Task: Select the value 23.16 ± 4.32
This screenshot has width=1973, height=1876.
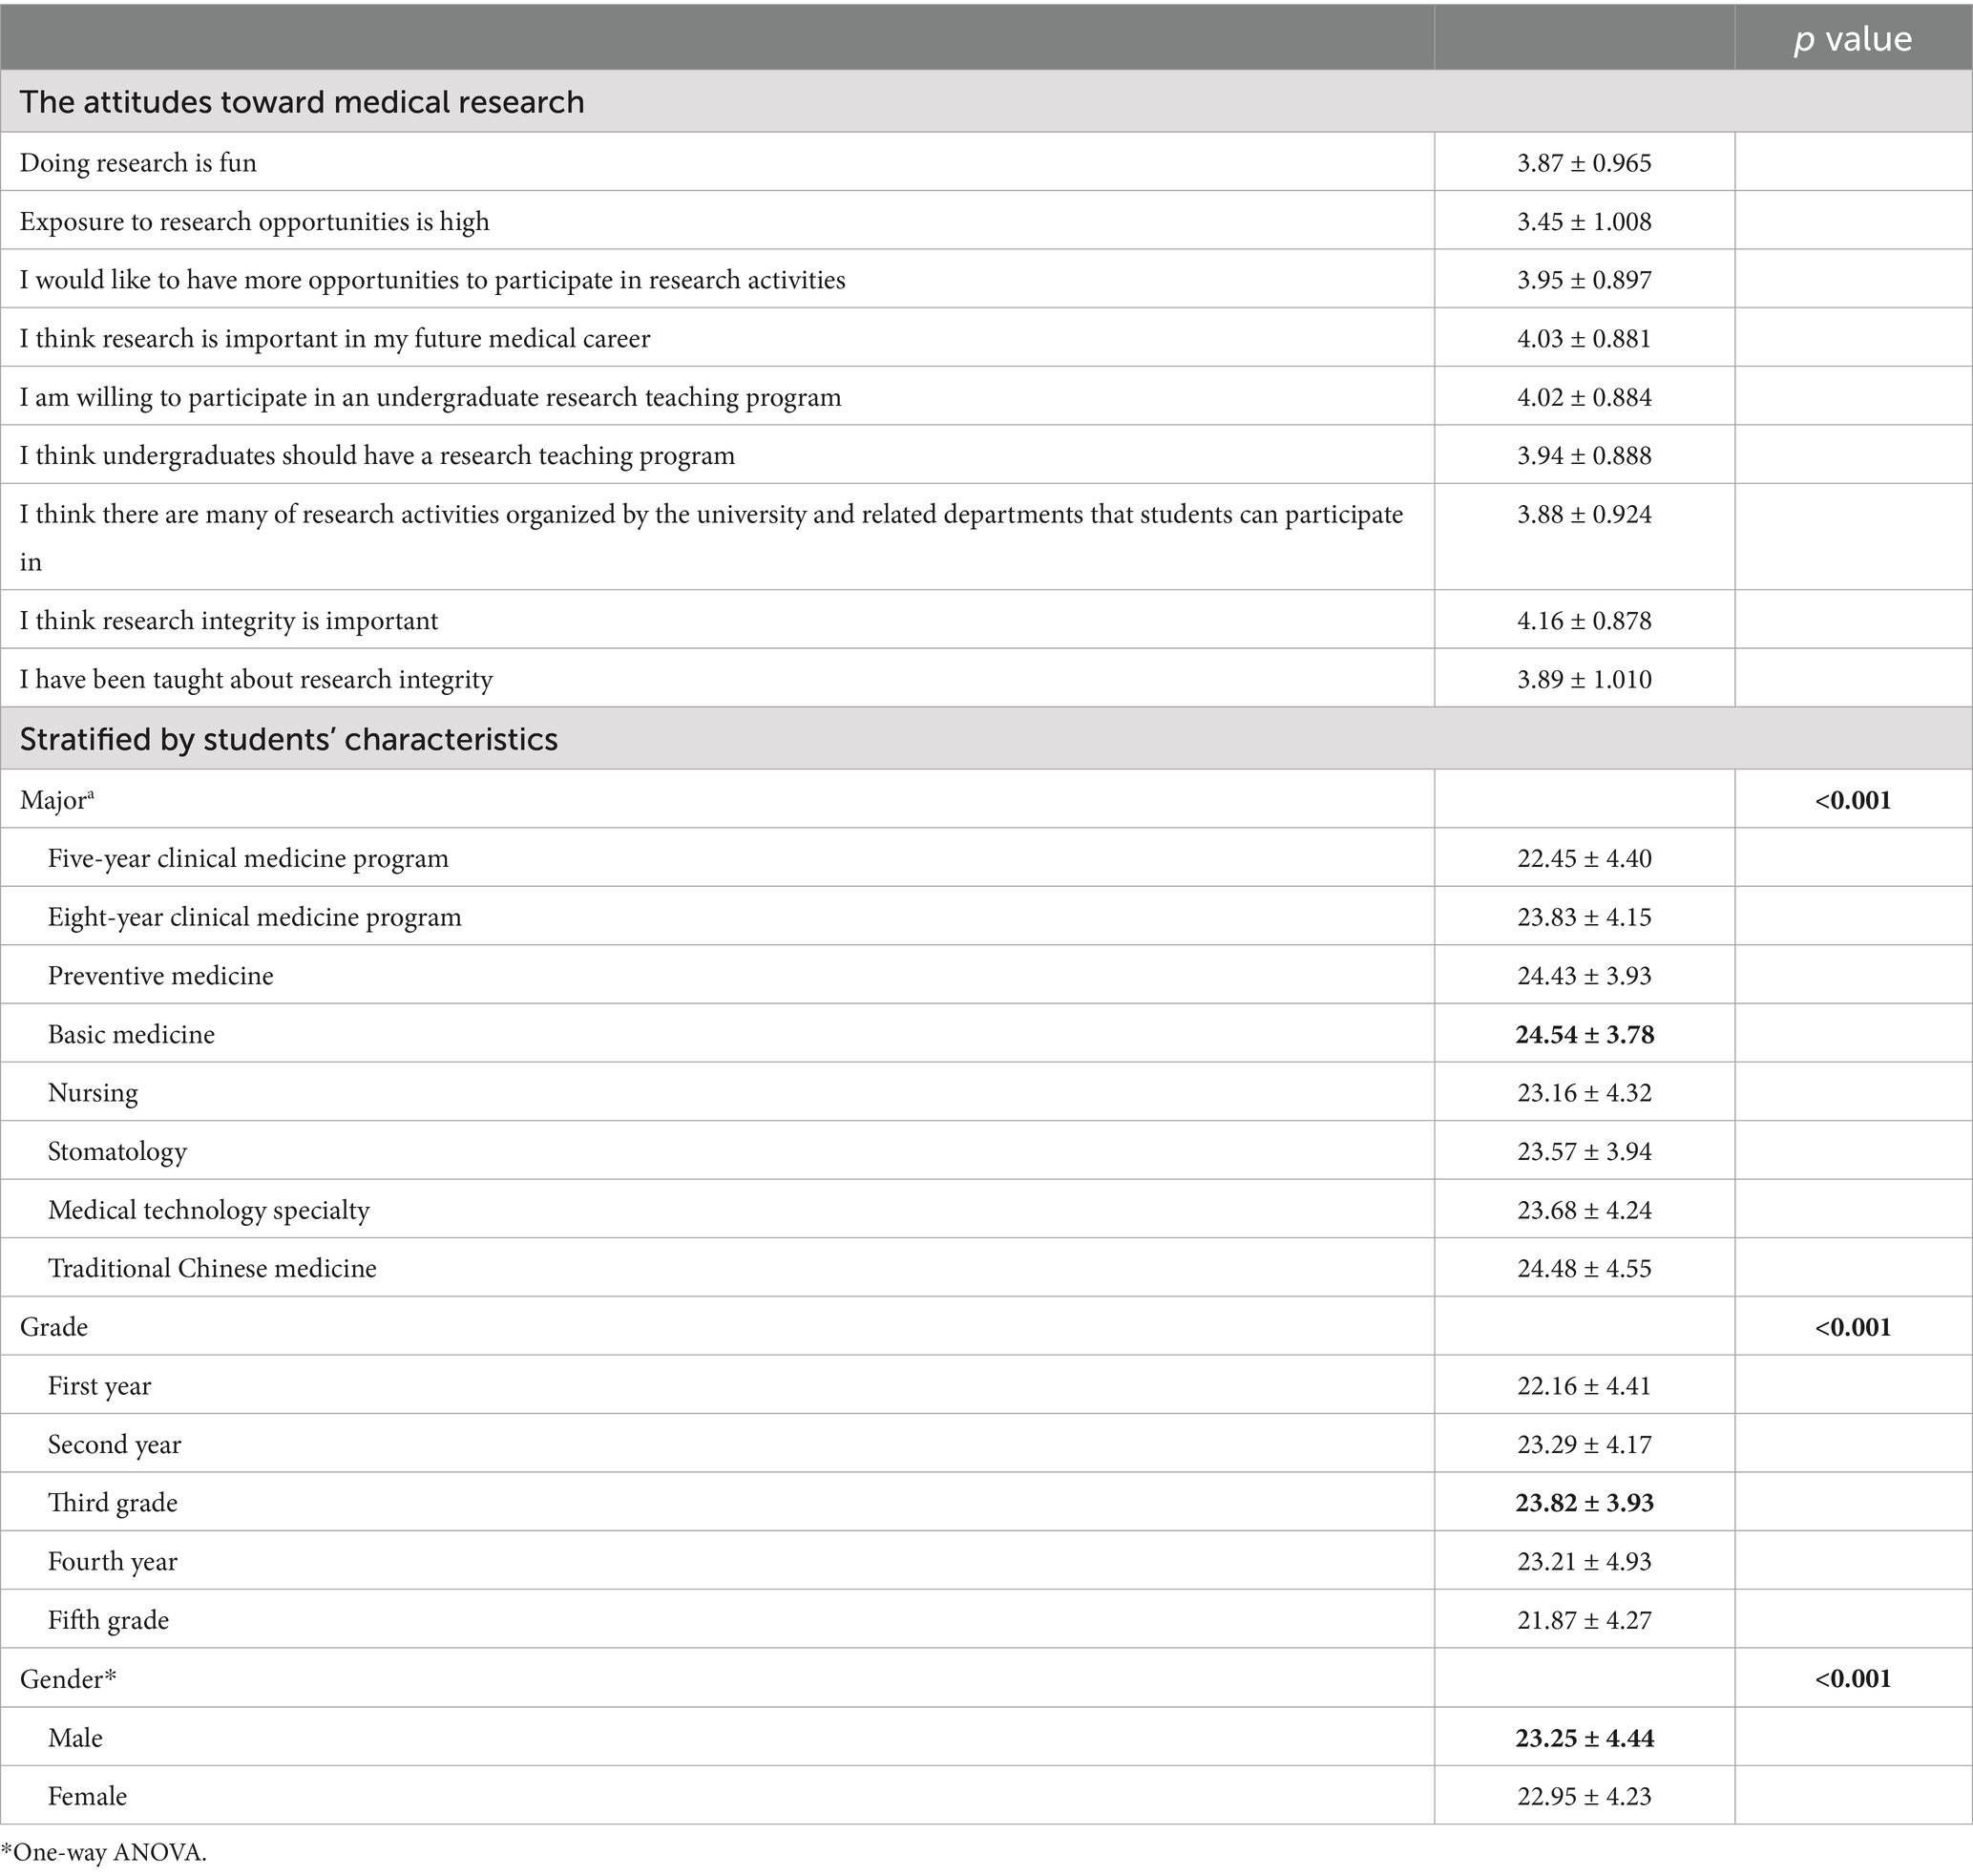Action: [x=1584, y=1093]
